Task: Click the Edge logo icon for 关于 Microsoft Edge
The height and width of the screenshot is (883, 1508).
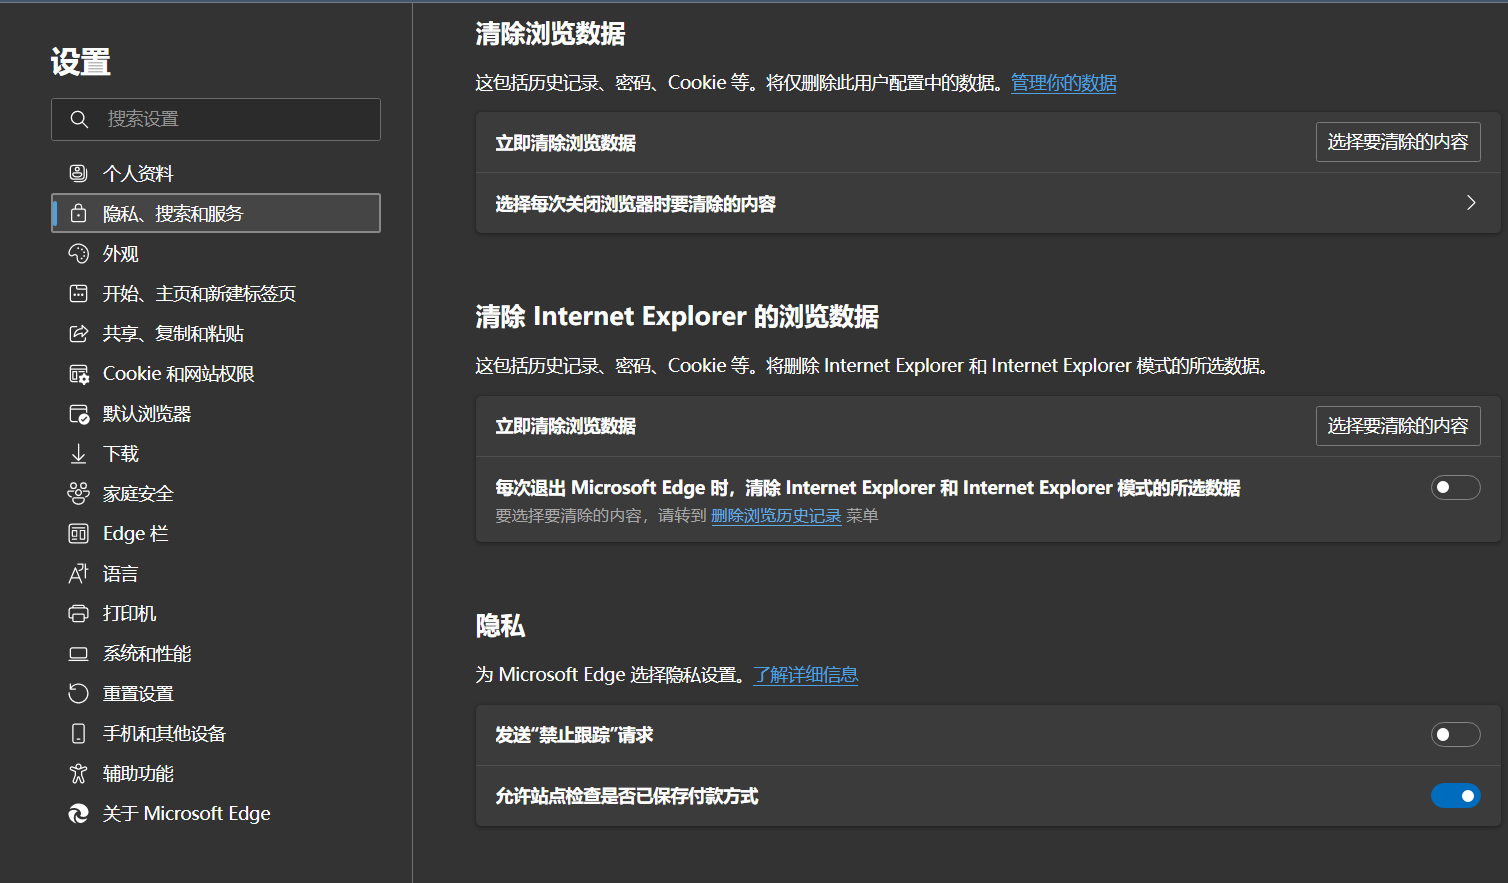Action: [x=78, y=813]
